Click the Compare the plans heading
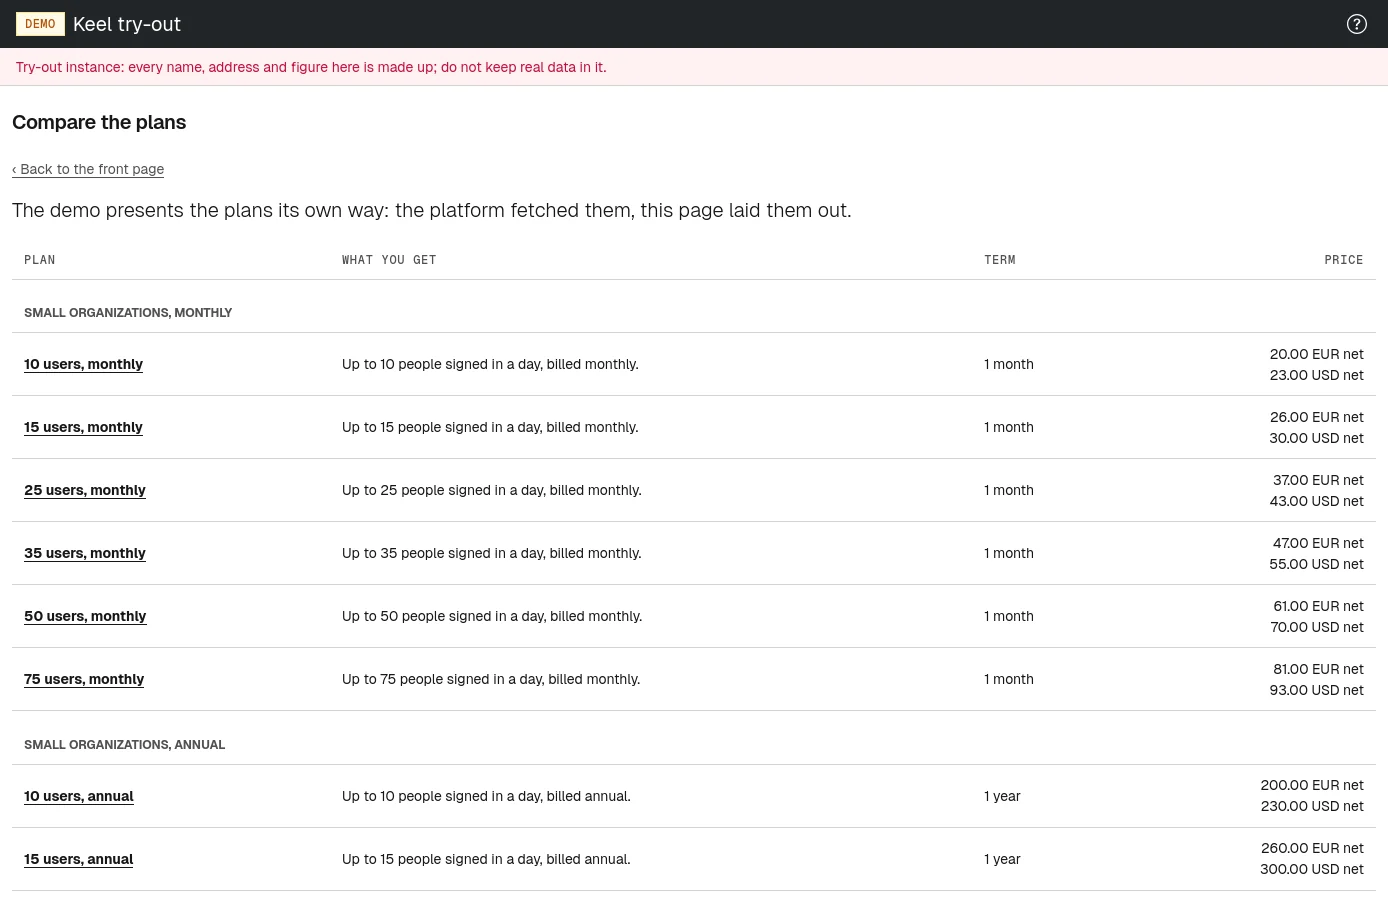The image size is (1388, 898). (x=99, y=122)
